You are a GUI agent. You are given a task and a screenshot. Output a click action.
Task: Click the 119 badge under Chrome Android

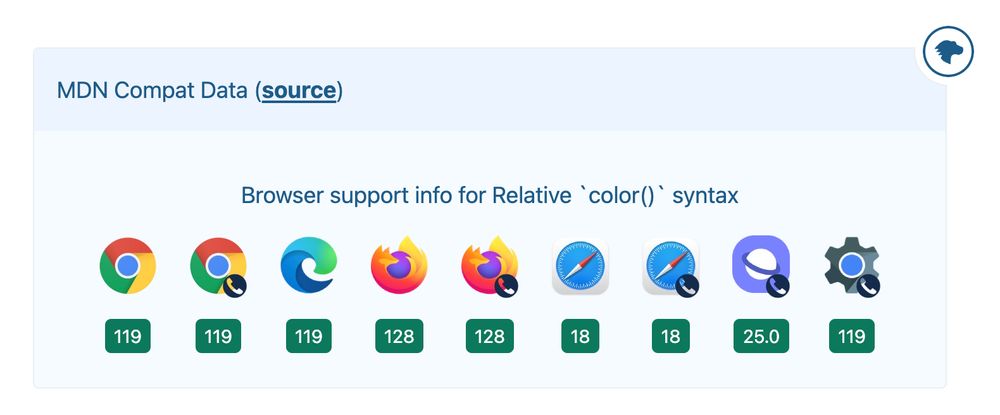(x=218, y=336)
